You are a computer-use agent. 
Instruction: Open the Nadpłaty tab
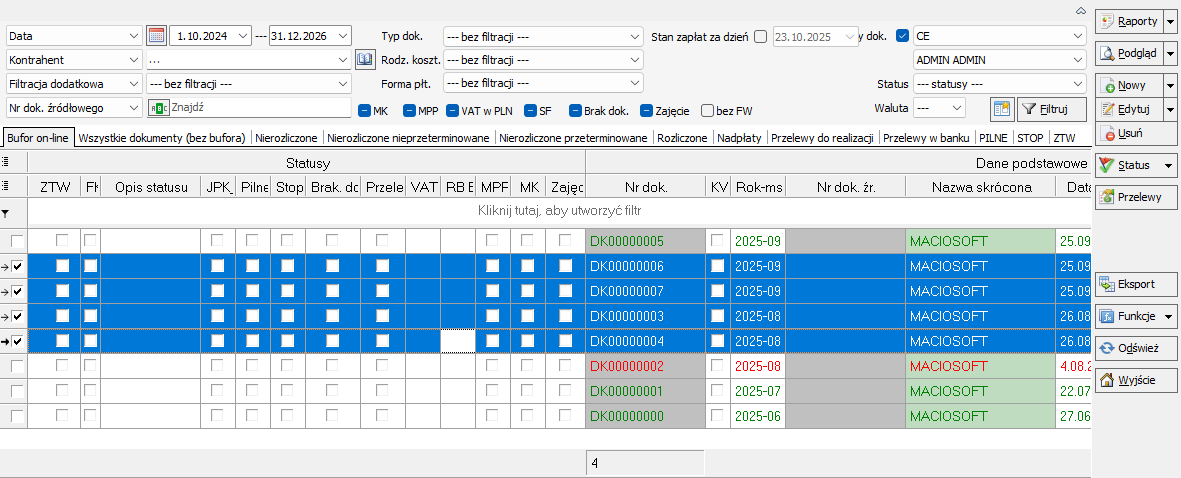click(x=740, y=138)
